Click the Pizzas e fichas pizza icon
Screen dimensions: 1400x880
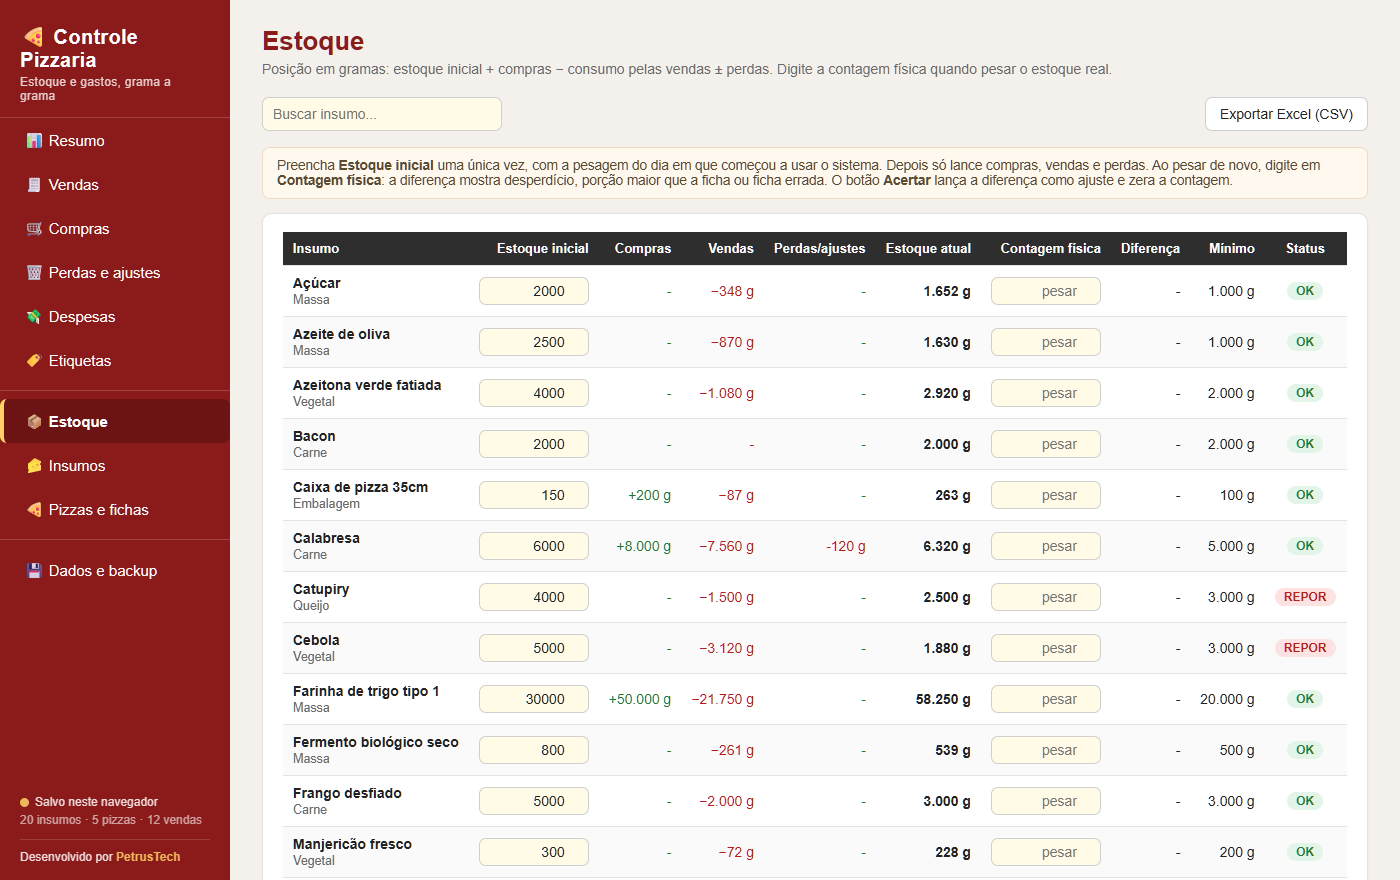pos(34,510)
